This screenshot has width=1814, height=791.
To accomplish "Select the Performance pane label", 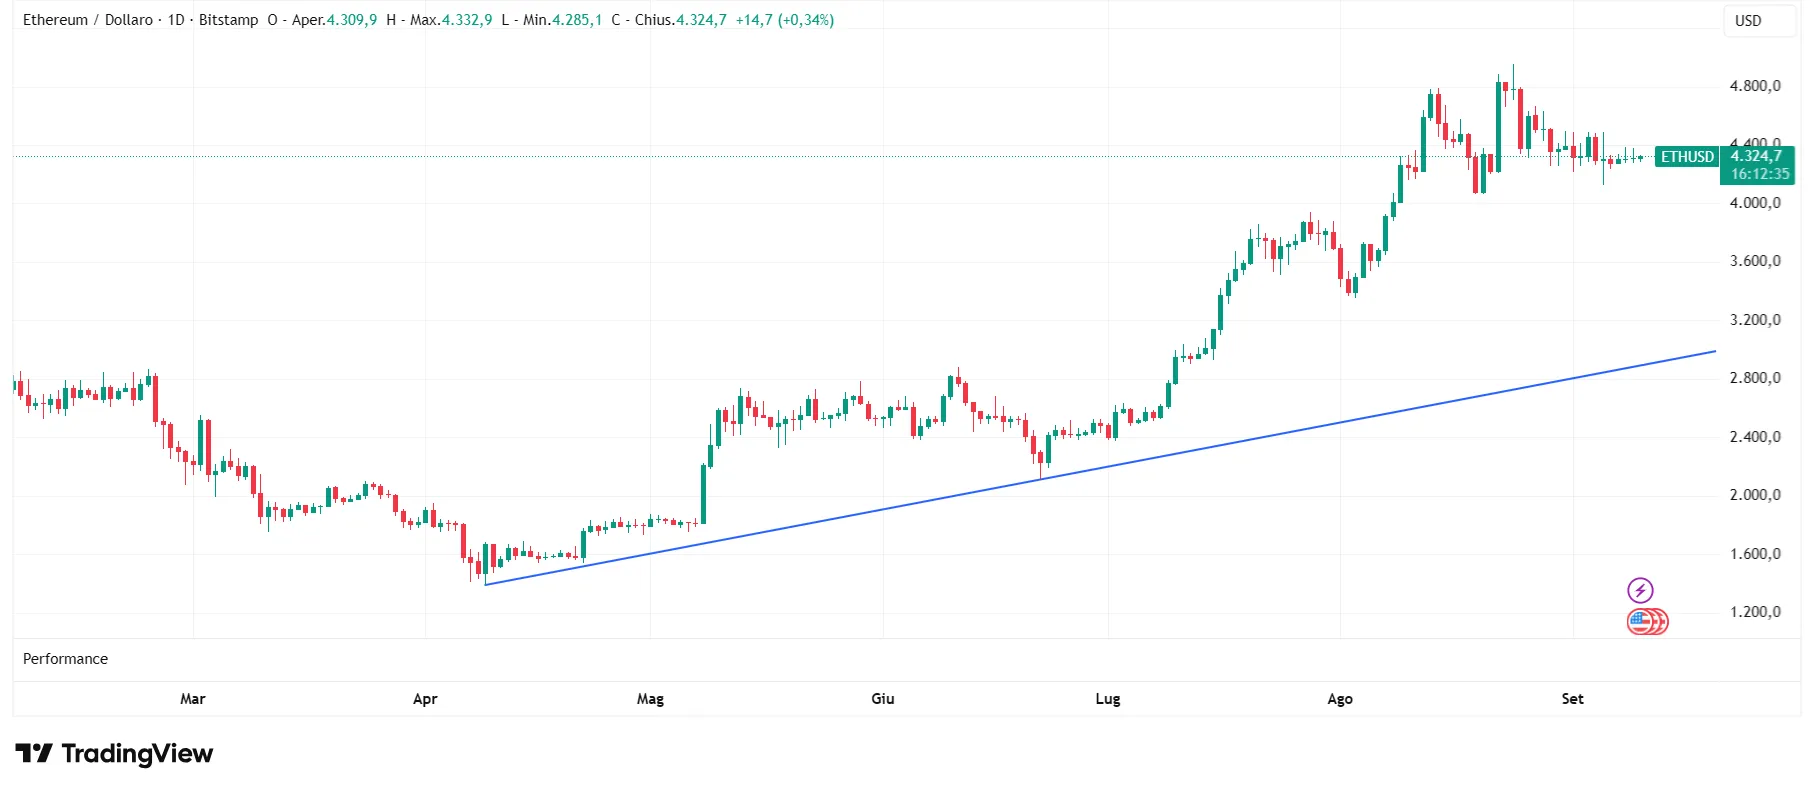I will tap(65, 659).
